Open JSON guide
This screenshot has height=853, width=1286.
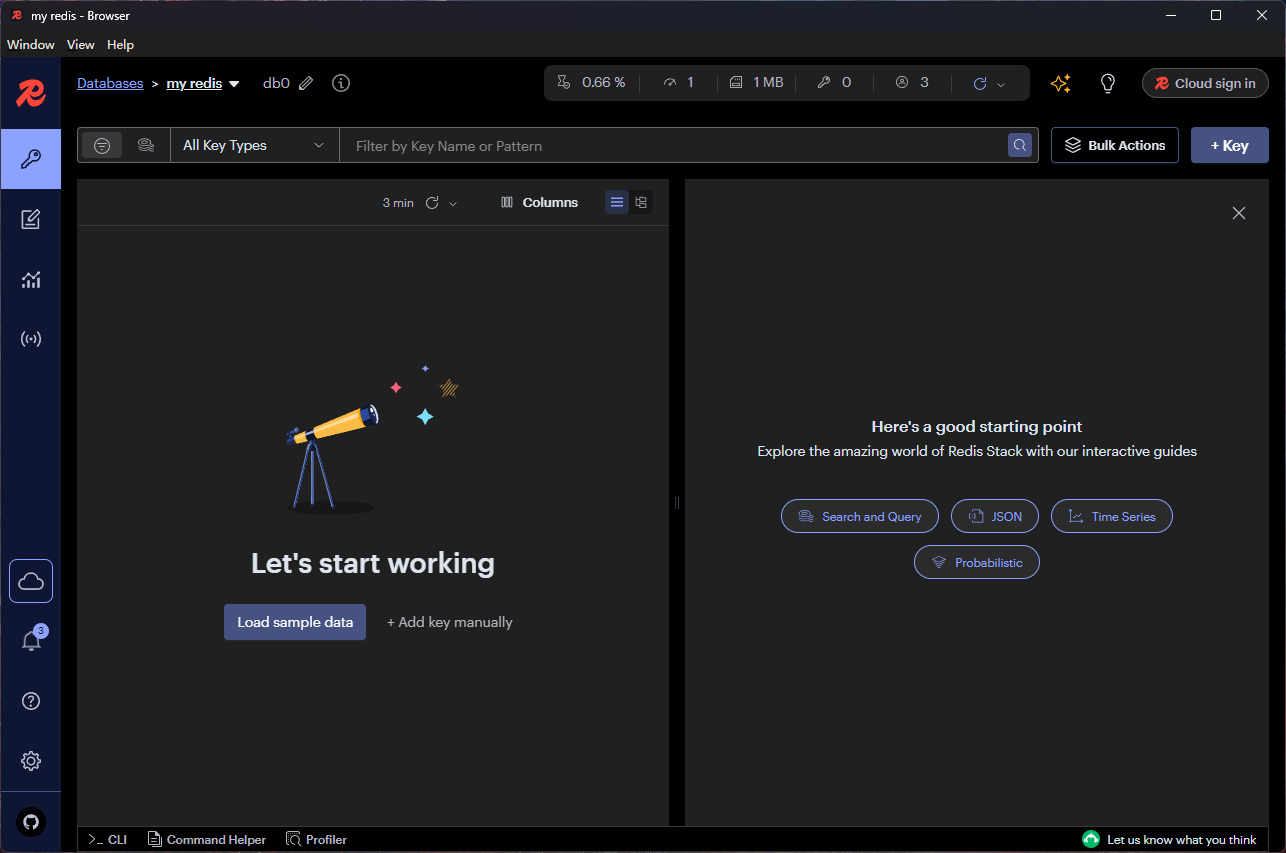click(995, 516)
